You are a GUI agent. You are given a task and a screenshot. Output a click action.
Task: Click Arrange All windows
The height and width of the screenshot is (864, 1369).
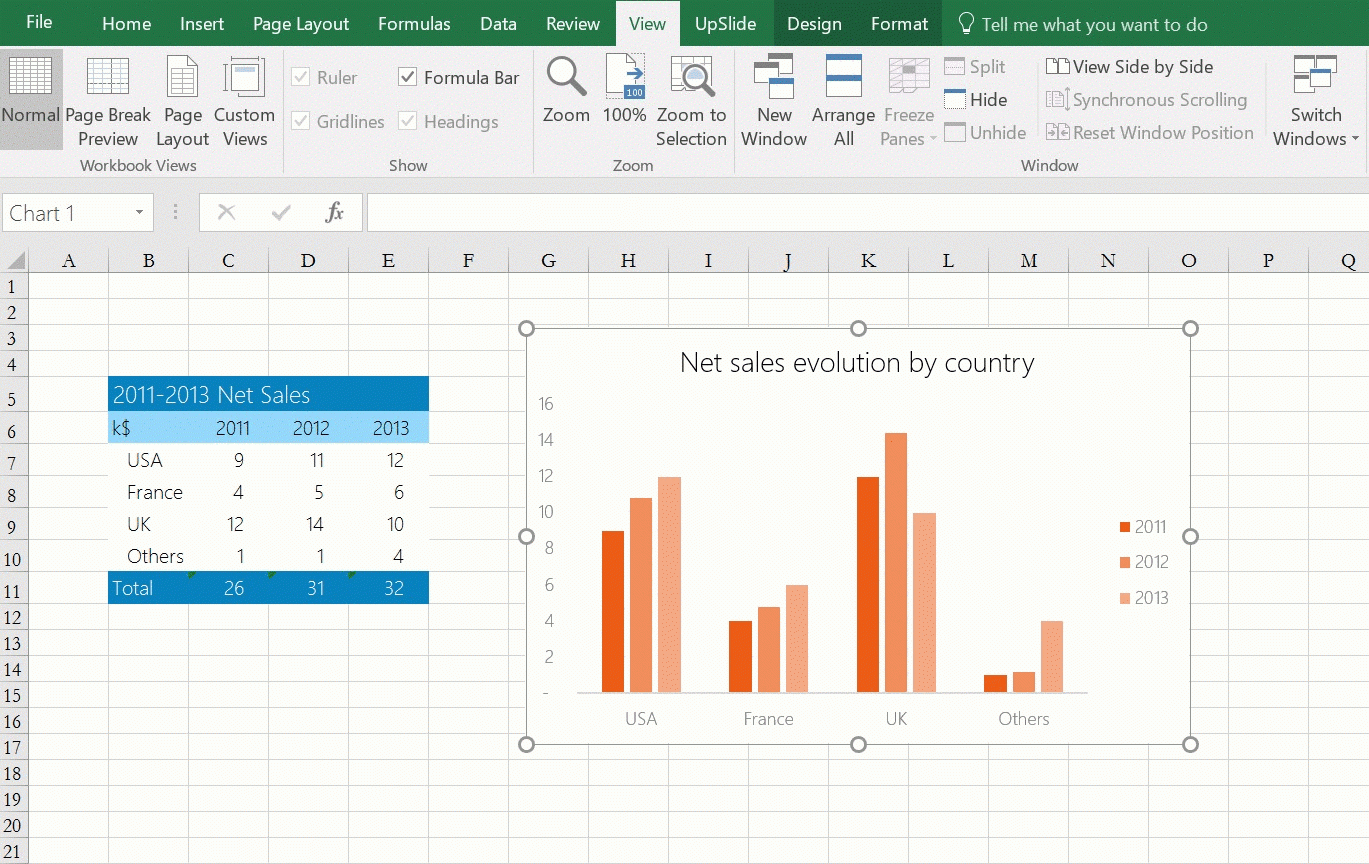coord(842,100)
